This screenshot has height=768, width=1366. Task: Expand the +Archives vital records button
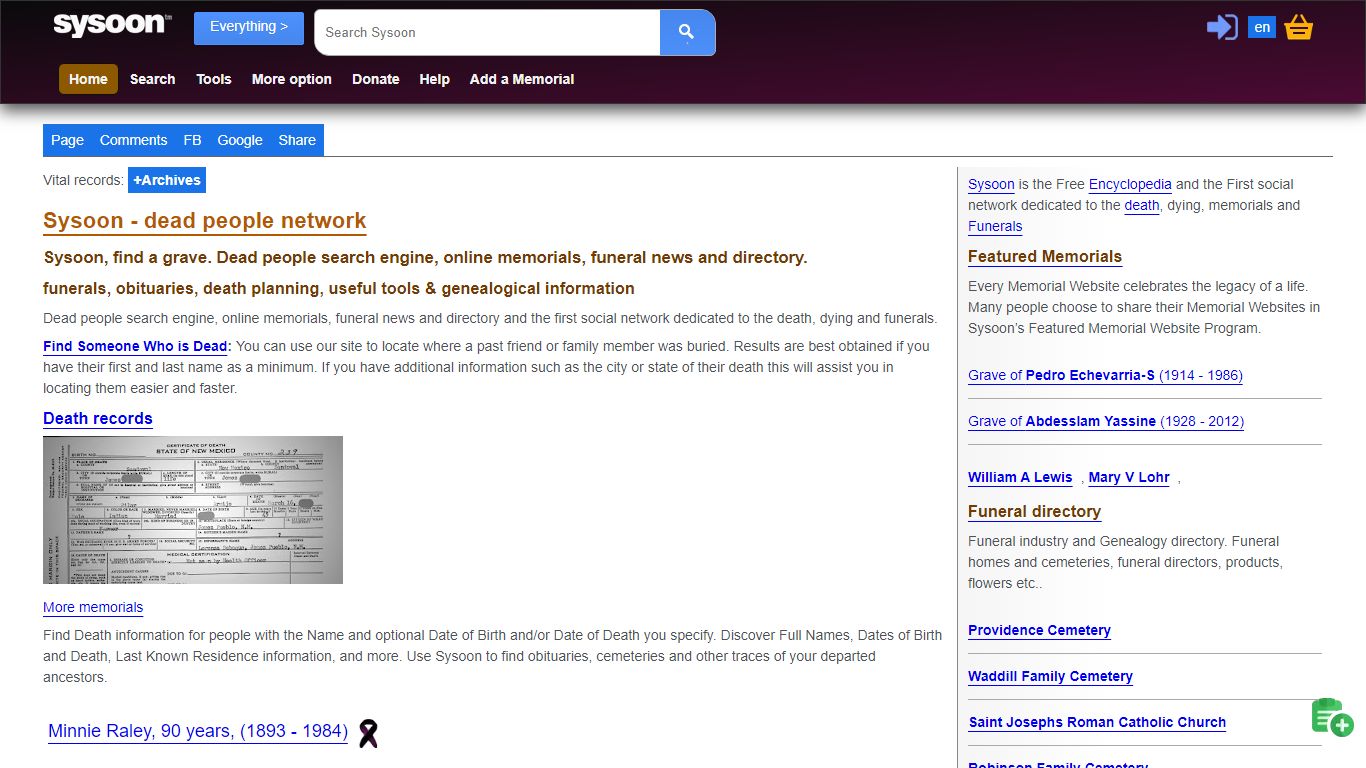(x=167, y=180)
